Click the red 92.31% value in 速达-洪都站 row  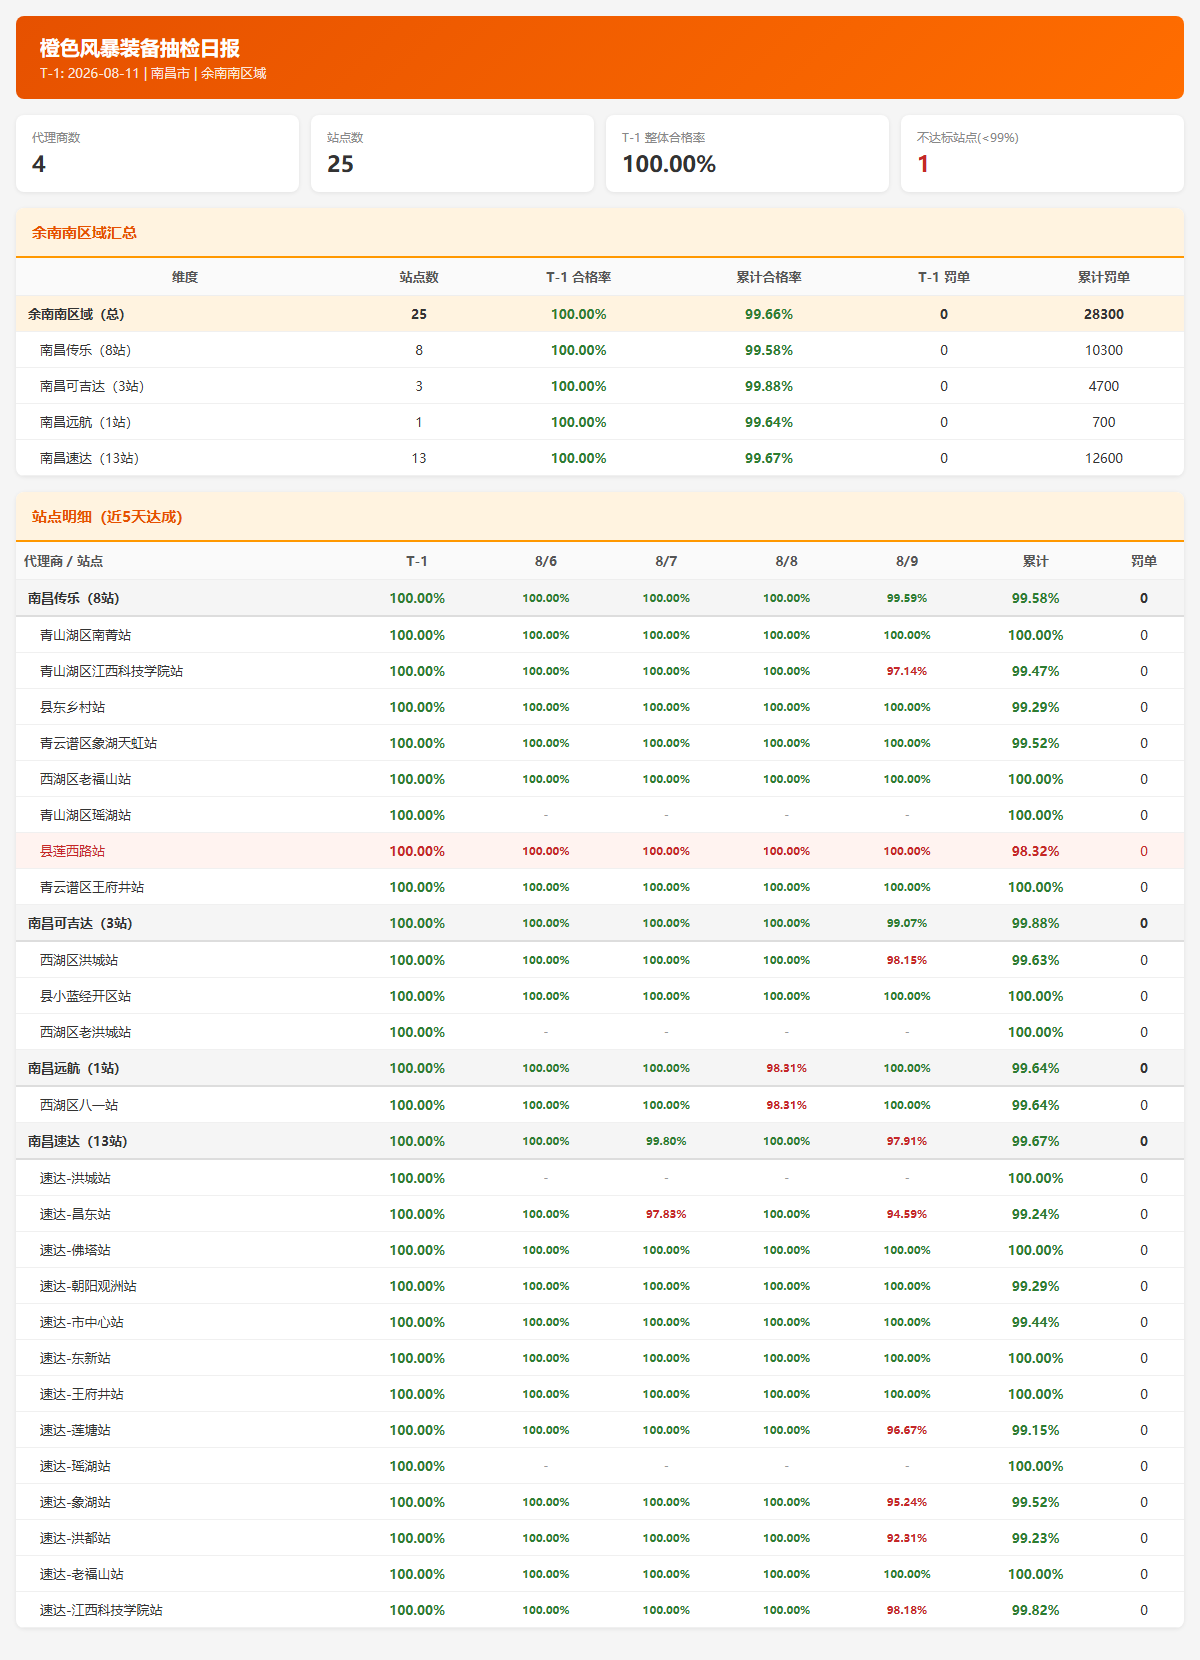click(x=907, y=1538)
